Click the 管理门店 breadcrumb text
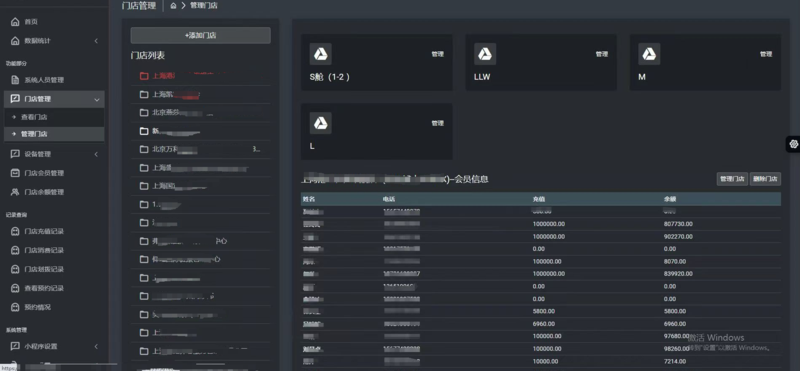Viewport: 800px width, 371px height. 204,6
